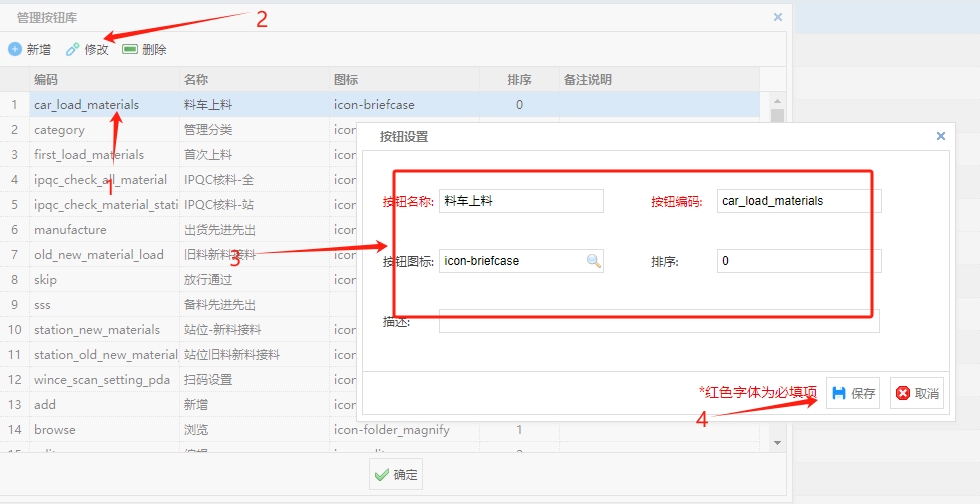Close the 按钮设置 dialog
The height and width of the screenshot is (504, 980).
[x=940, y=136]
